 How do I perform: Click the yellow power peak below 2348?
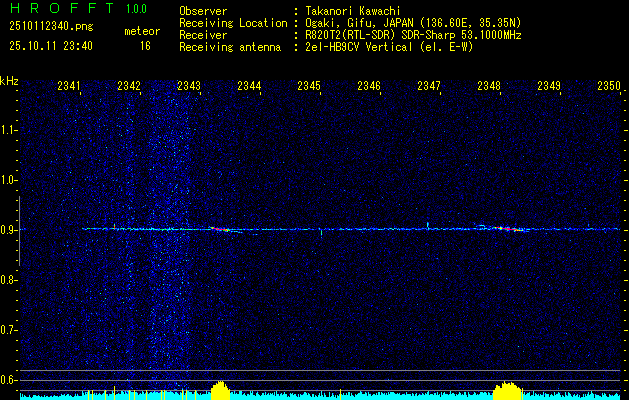[x=507, y=391]
